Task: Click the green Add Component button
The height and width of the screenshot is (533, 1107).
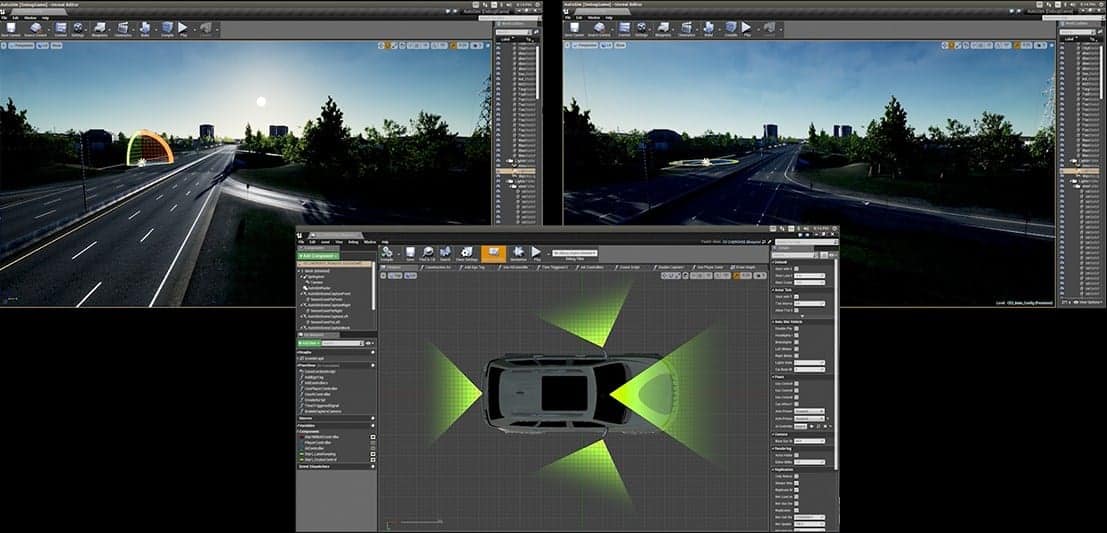Action: [x=318, y=256]
